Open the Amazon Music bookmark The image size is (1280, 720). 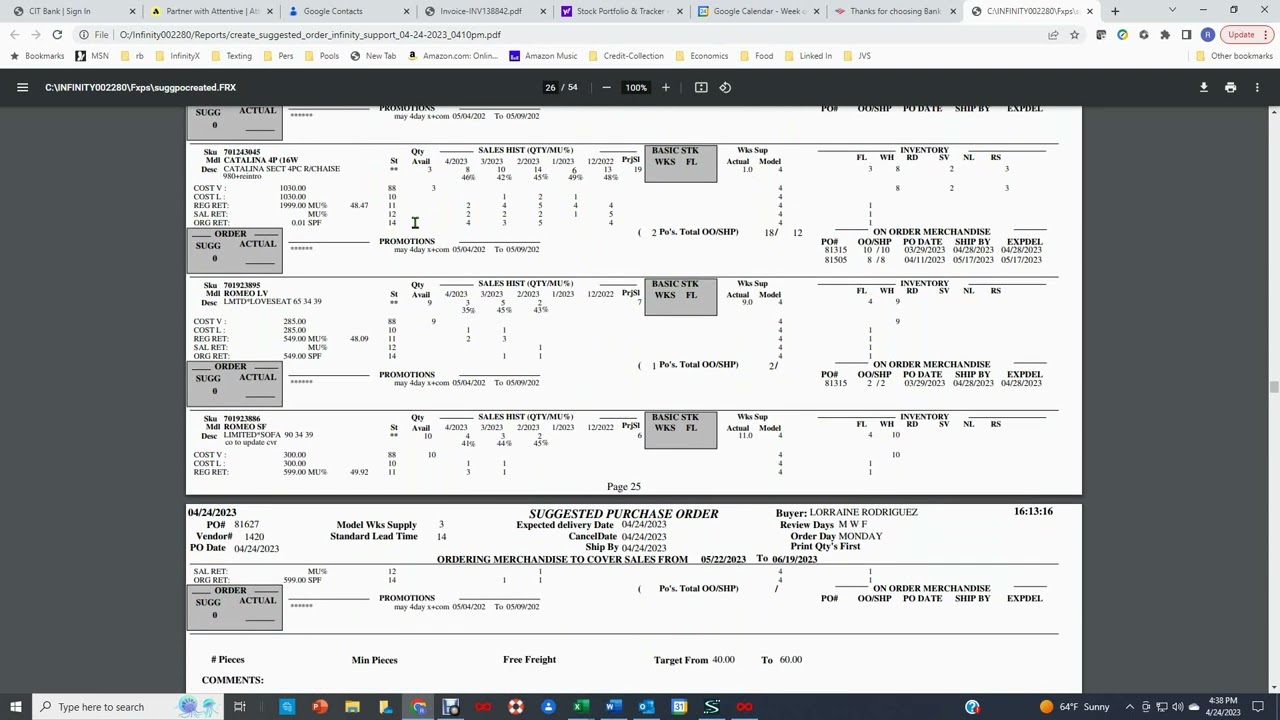tap(543, 56)
